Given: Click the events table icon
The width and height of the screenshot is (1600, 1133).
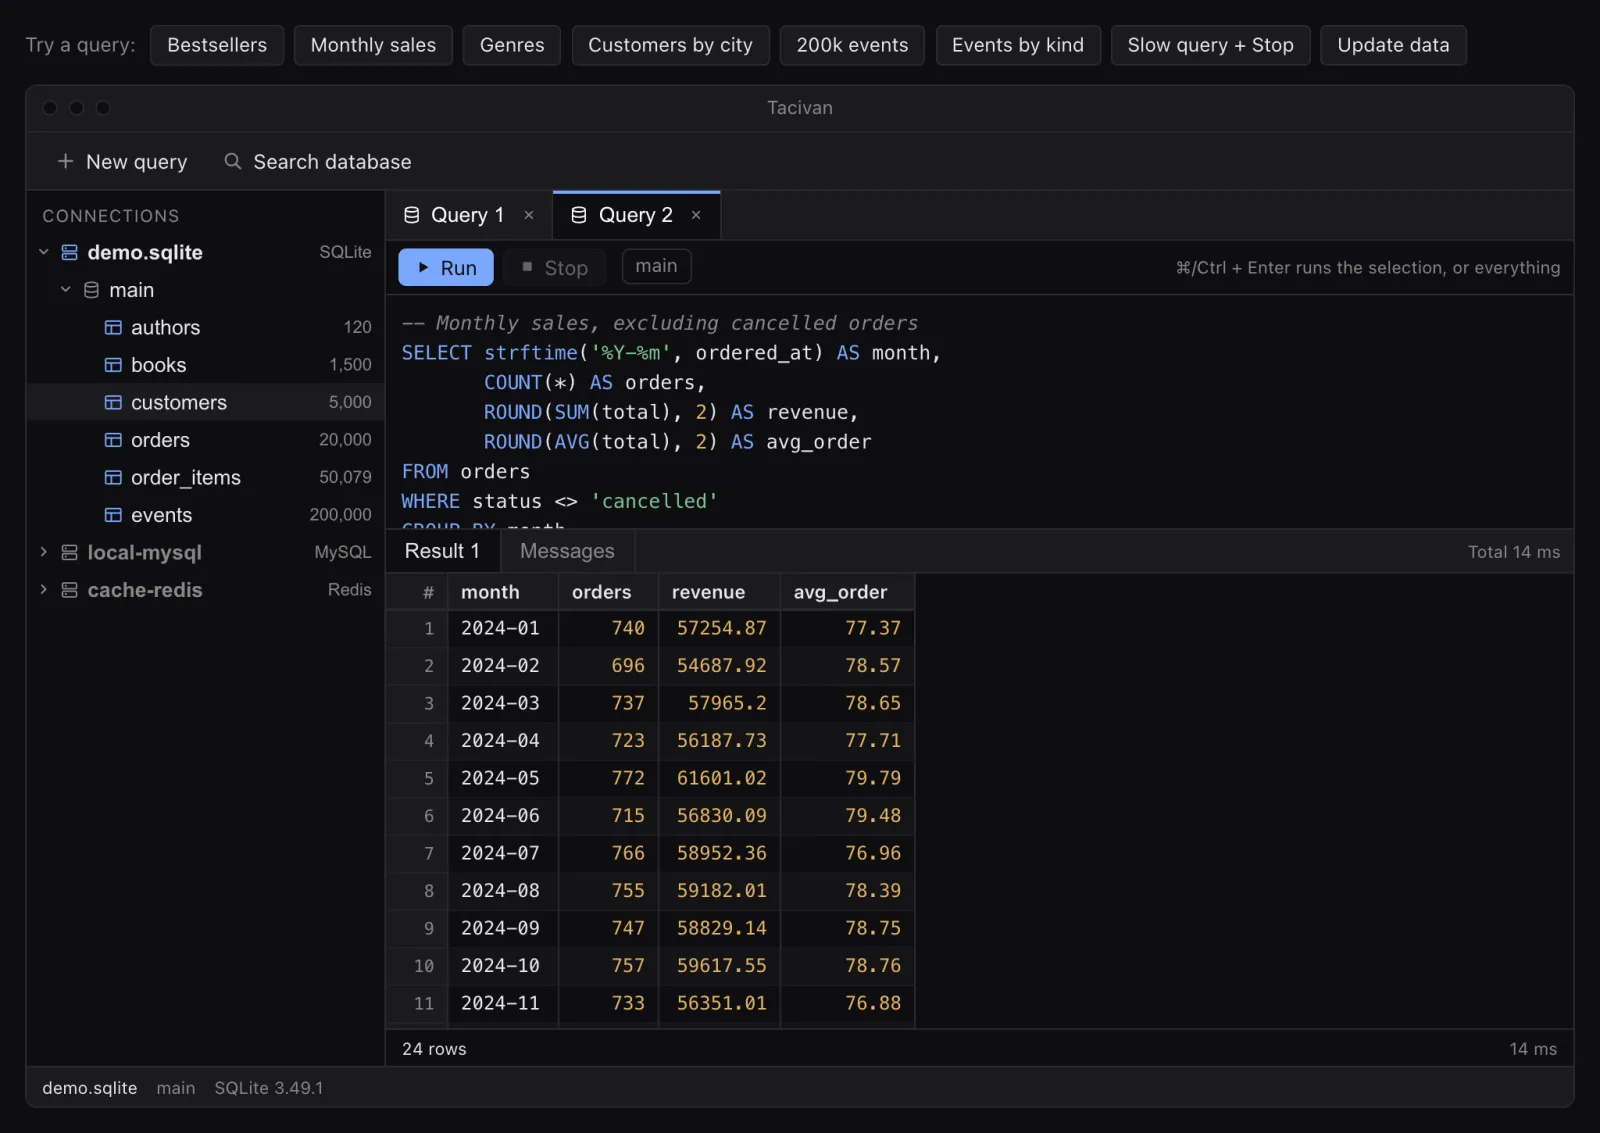Looking at the screenshot, I should click(113, 515).
